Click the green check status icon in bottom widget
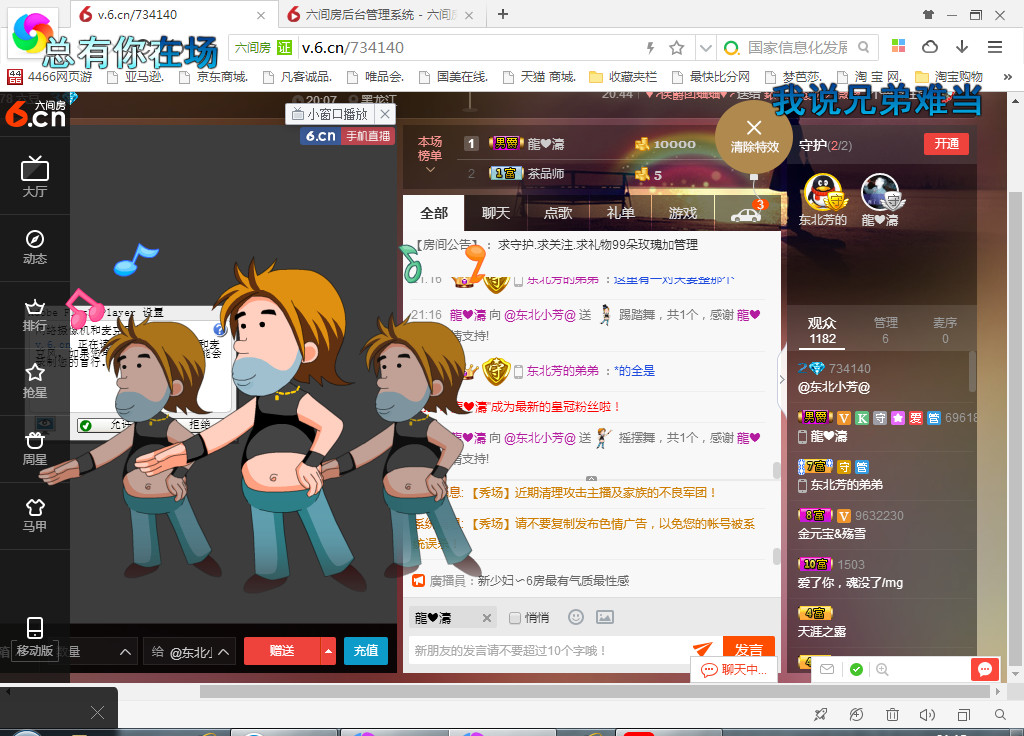1024x736 pixels. point(856,669)
